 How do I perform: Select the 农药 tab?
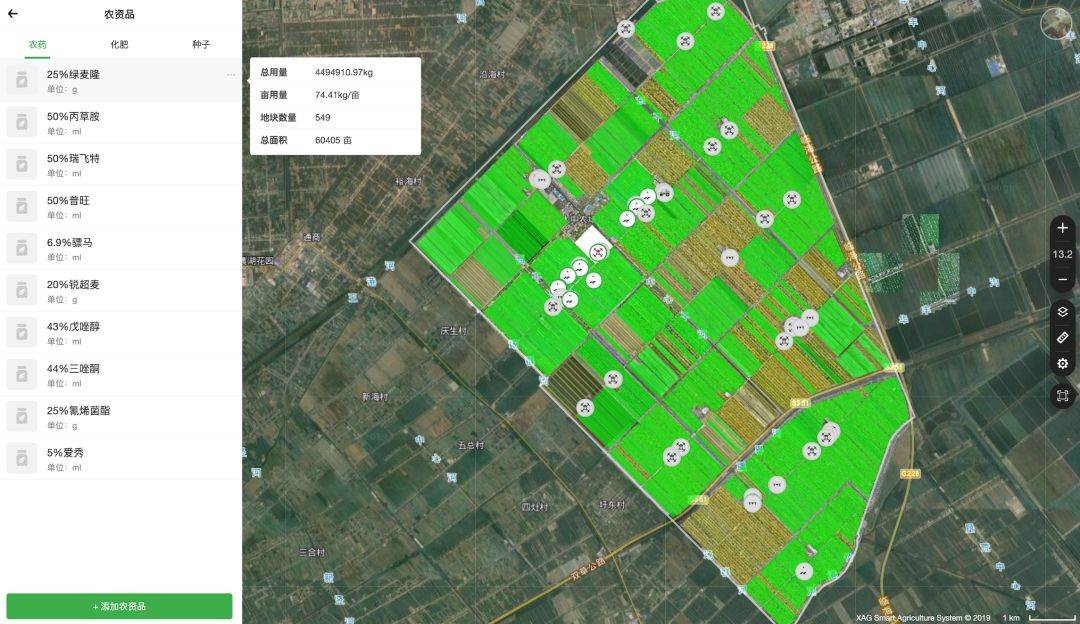point(37,45)
